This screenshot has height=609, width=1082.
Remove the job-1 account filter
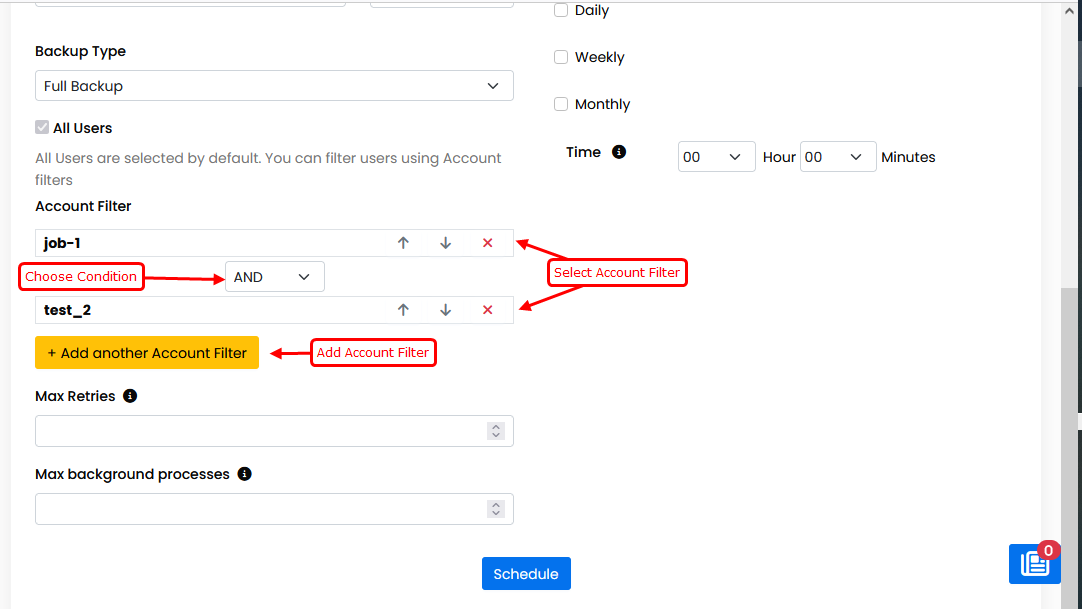[x=488, y=243]
